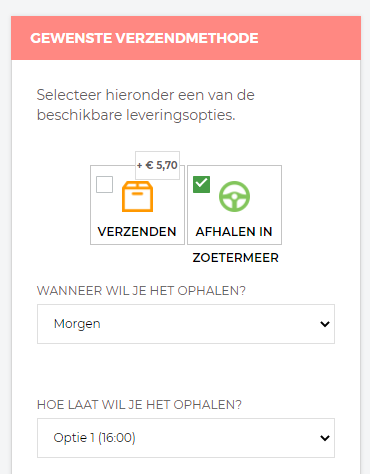
Task: Click the white checkmark inside the green box
Action: tap(201, 183)
